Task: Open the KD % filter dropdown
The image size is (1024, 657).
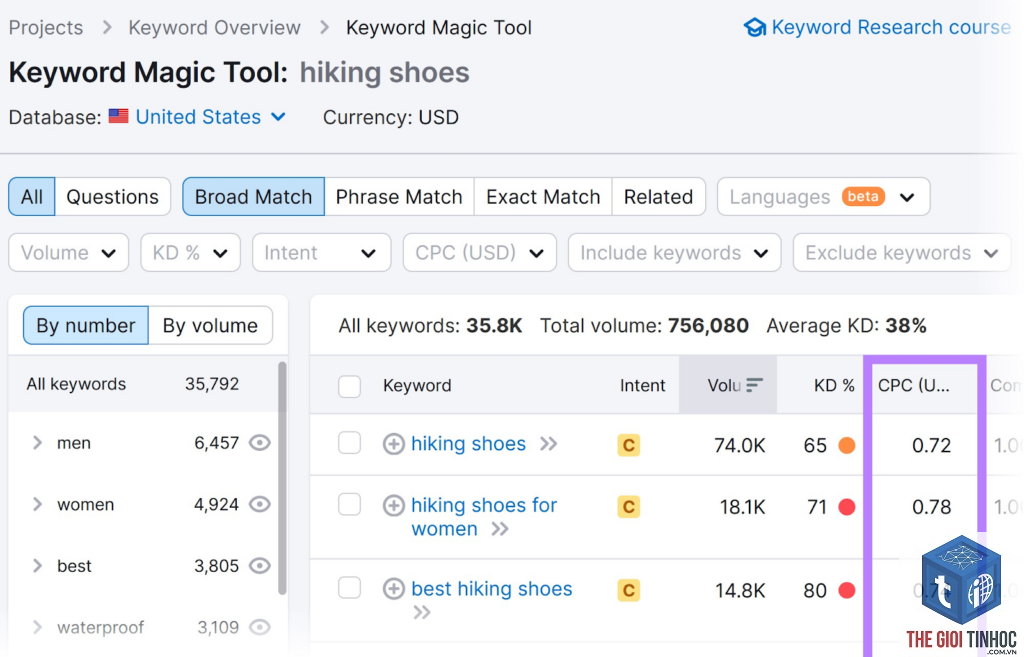Action: click(190, 253)
